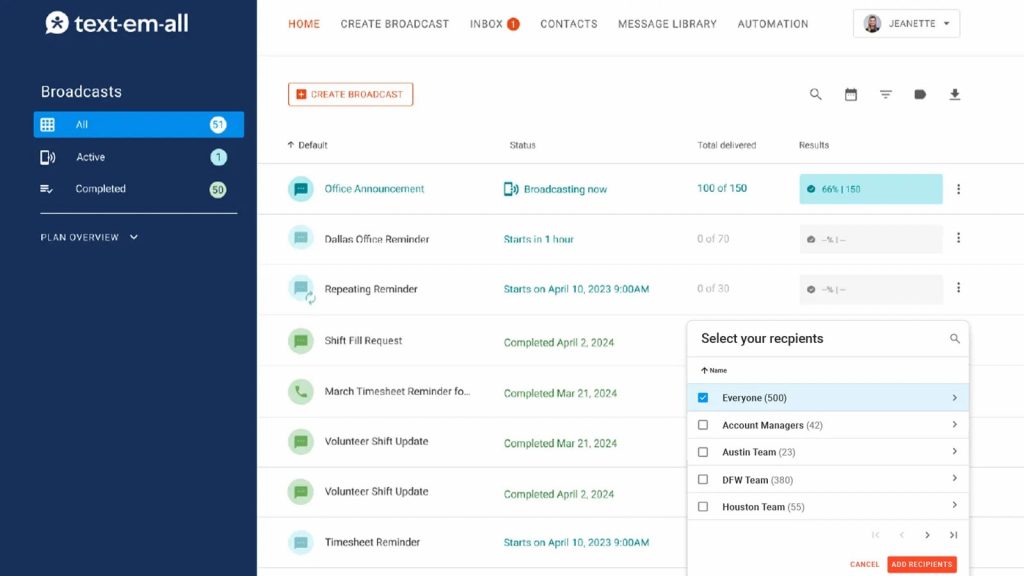
Task: Click the 66% results progress bar
Action: pos(870,189)
